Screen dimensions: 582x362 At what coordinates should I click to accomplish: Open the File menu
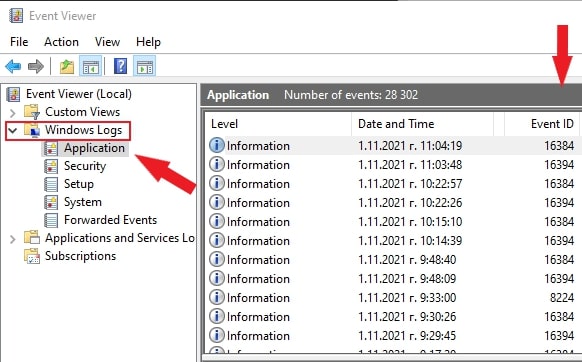coord(19,42)
